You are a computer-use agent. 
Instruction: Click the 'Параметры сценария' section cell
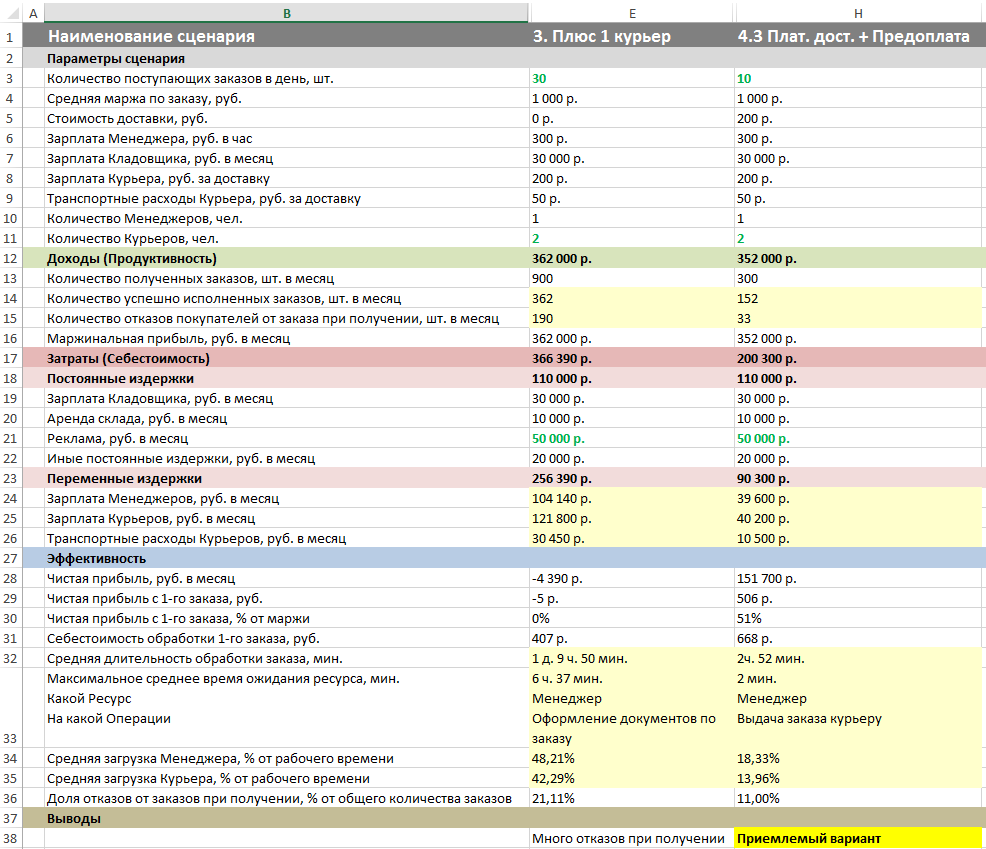point(287,58)
